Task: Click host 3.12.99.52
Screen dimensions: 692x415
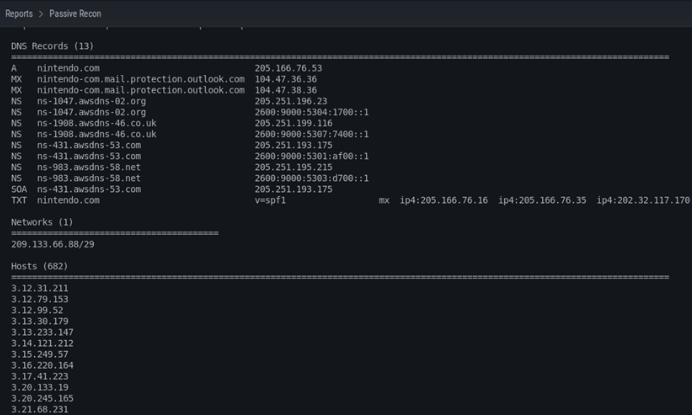Action: point(37,310)
